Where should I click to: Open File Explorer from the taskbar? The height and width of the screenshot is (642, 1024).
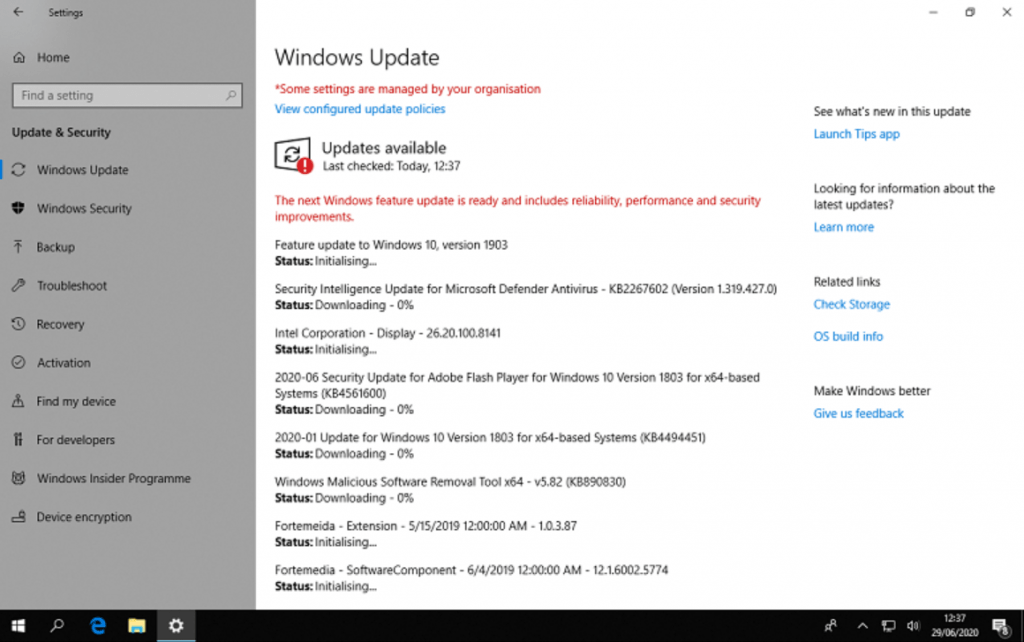pyautogui.click(x=136, y=626)
